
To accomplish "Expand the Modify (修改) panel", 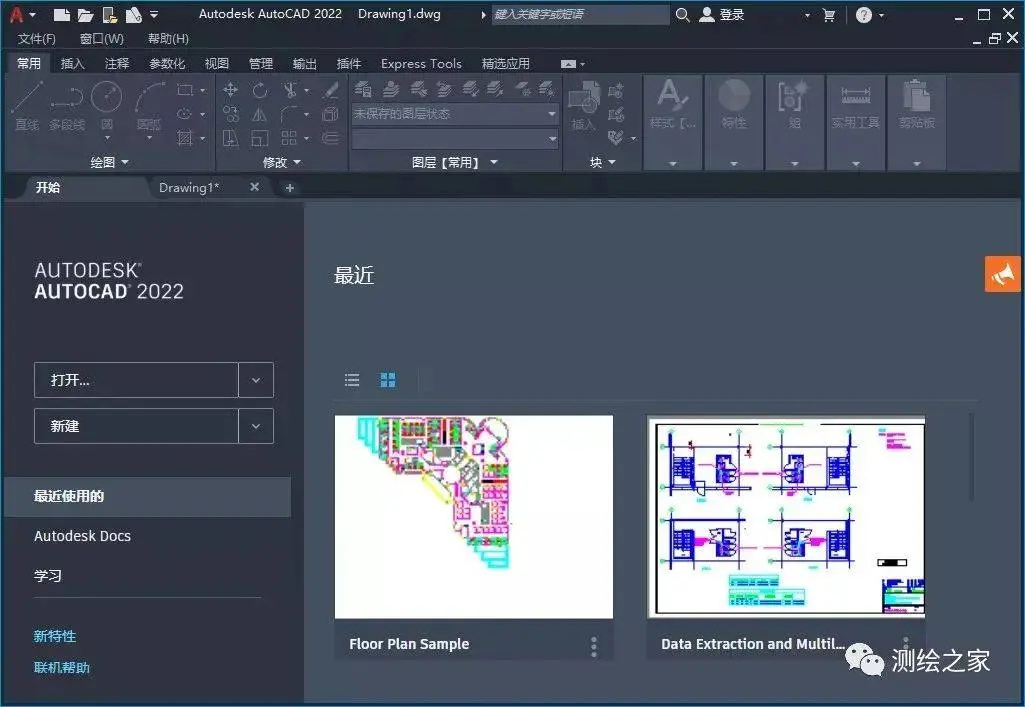I will click(x=282, y=162).
